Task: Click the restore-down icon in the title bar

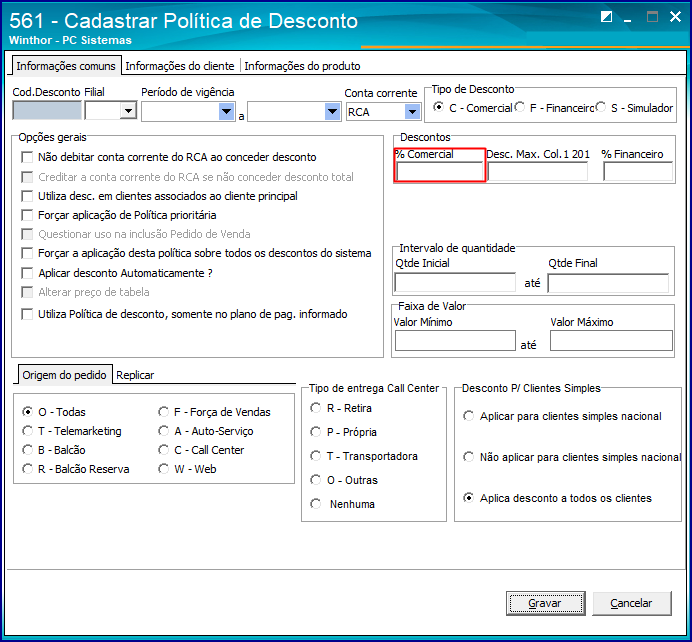Action: click(606, 17)
